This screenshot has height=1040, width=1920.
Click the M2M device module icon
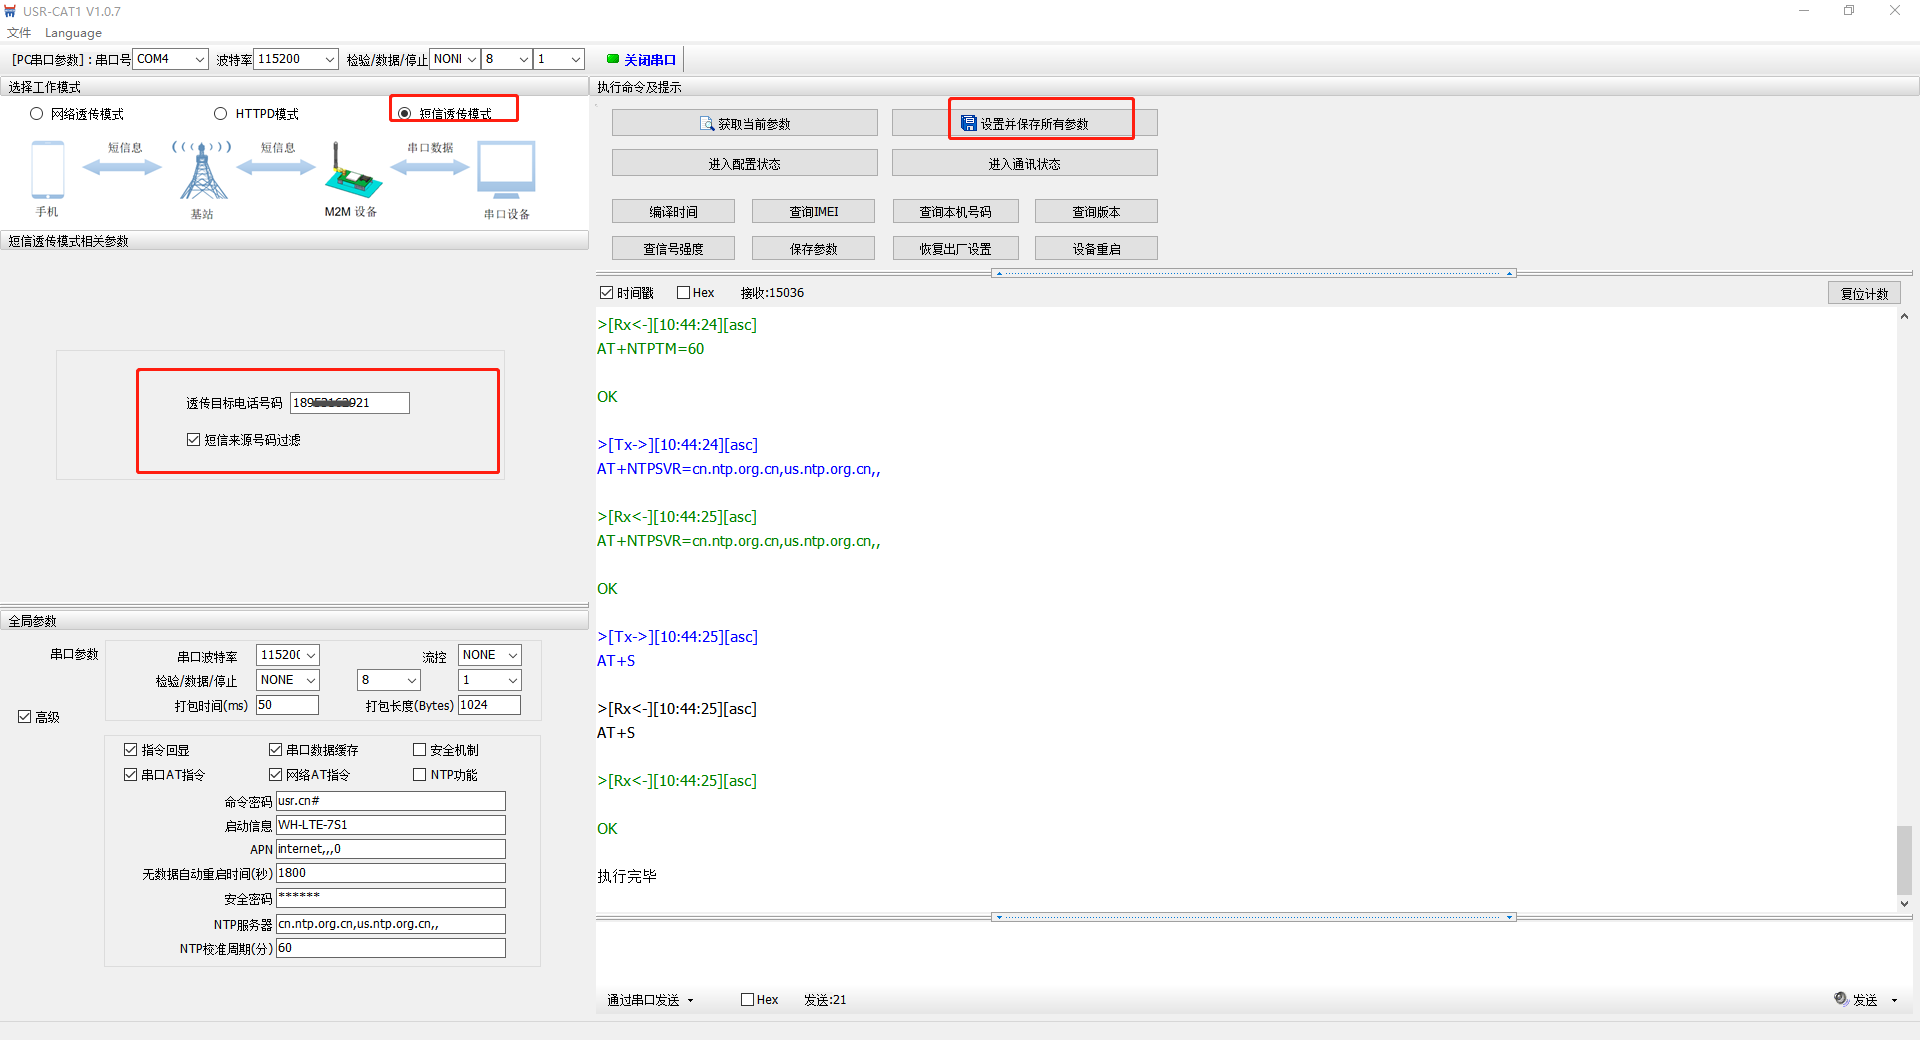[352, 171]
